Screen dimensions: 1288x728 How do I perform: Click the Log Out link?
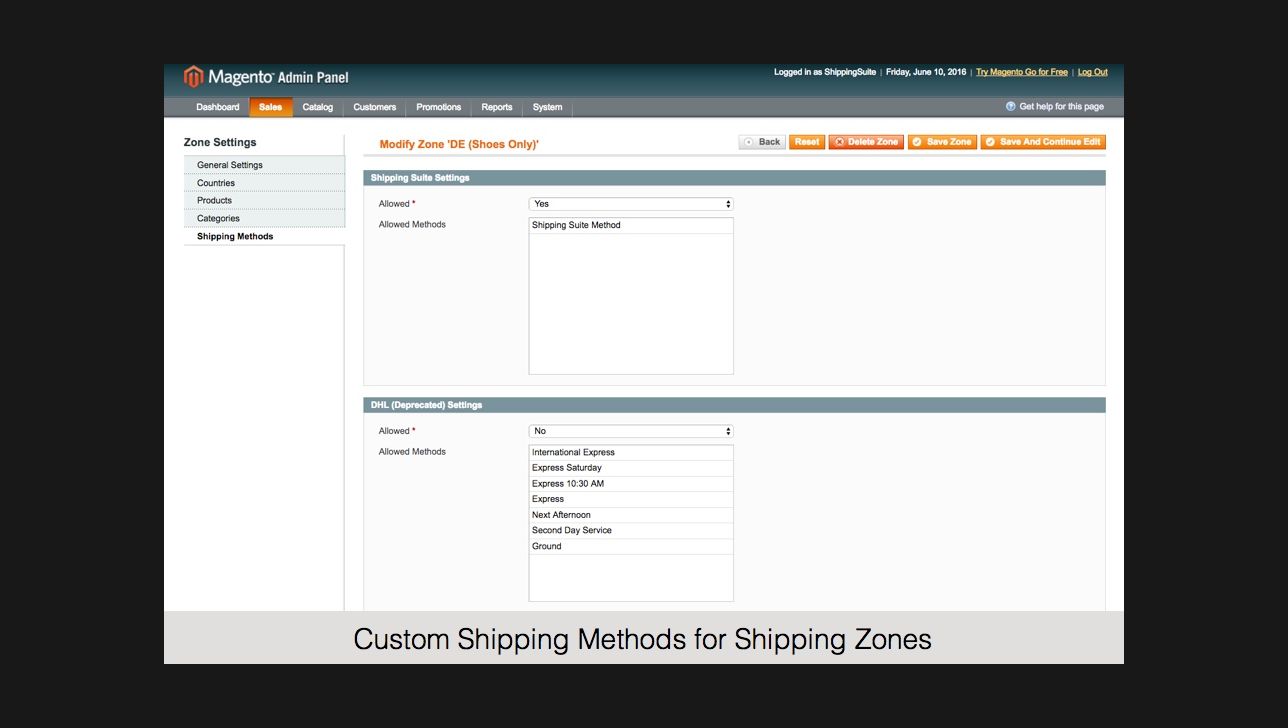[1092, 72]
